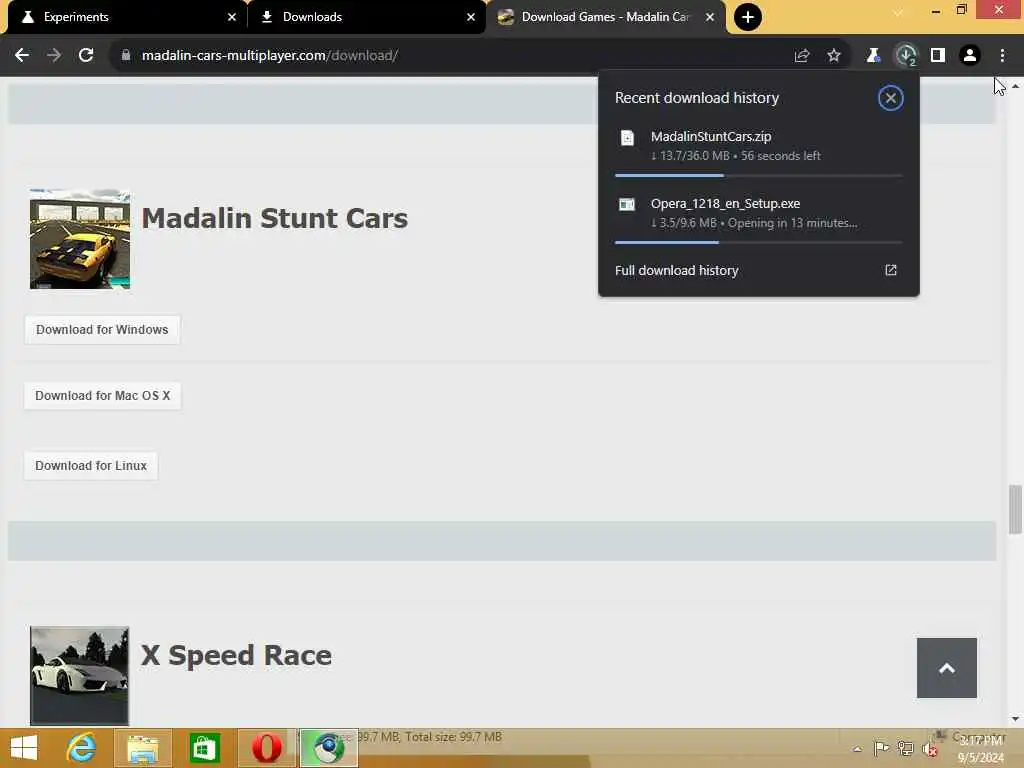Launch Internet Explorer from taskbar

click(x=82, y=748)
